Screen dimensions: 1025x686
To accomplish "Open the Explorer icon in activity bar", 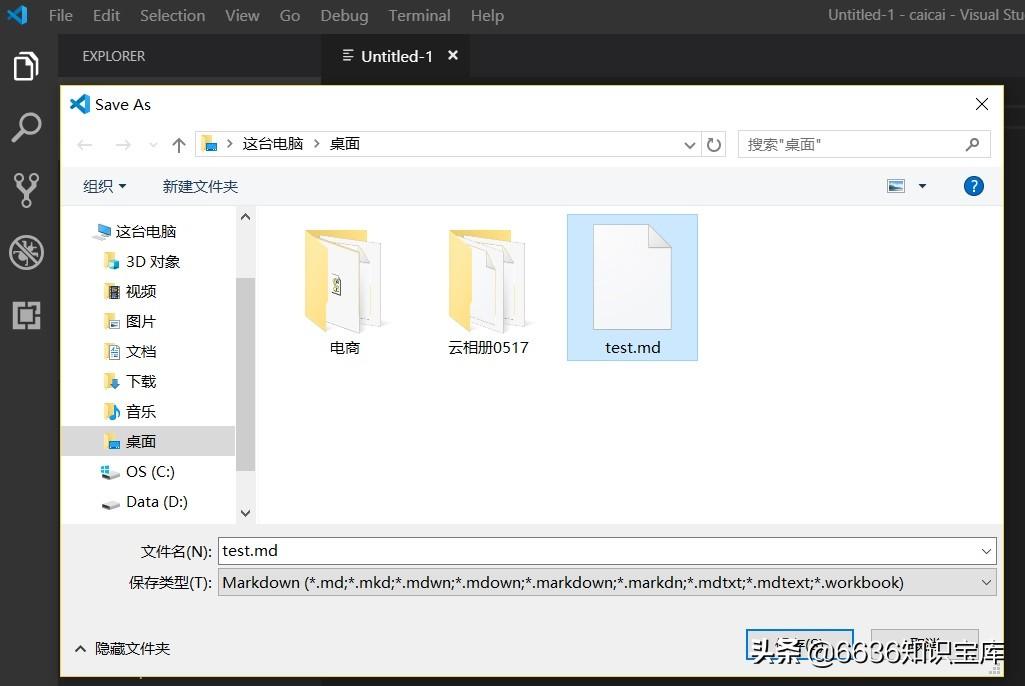I will [26, 66].
